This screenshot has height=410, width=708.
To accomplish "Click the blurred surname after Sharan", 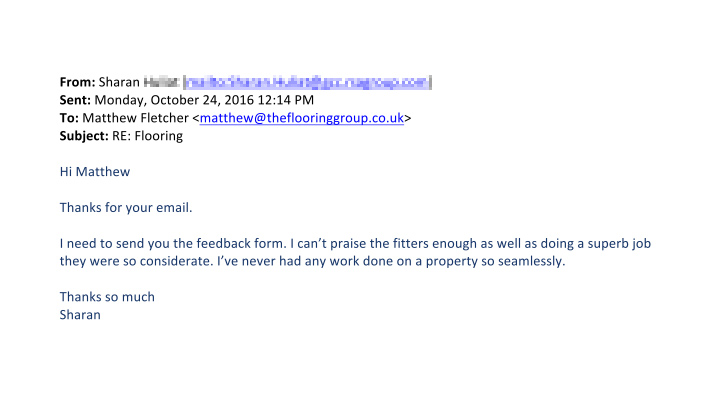I will tap(161, 82).
